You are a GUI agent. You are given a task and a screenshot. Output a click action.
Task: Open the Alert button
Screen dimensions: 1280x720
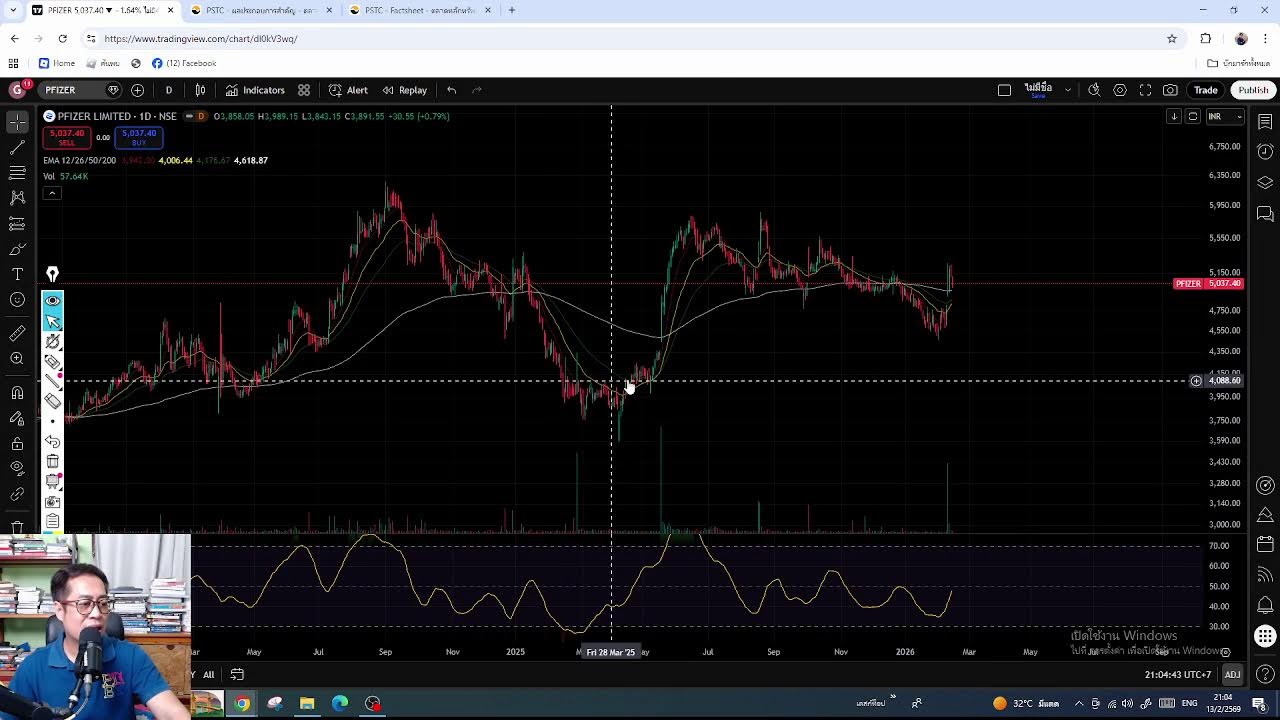pos(348,90)
